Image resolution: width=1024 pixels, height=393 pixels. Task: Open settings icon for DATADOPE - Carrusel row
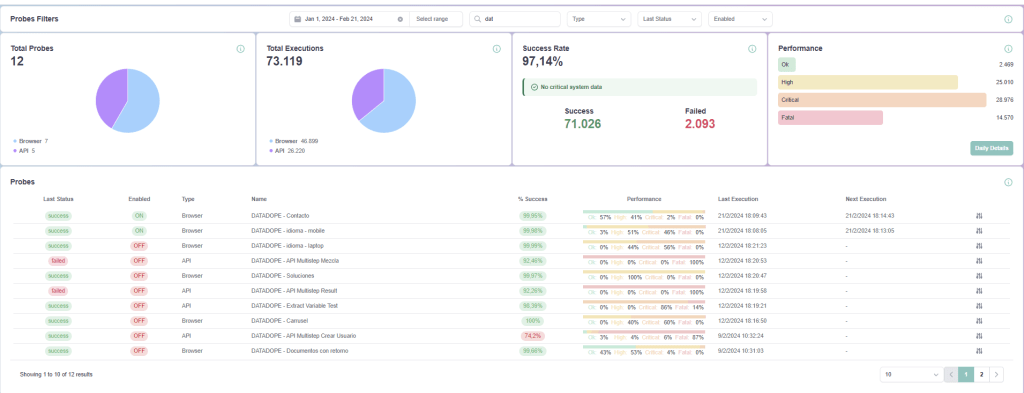[x=978, y=321]
